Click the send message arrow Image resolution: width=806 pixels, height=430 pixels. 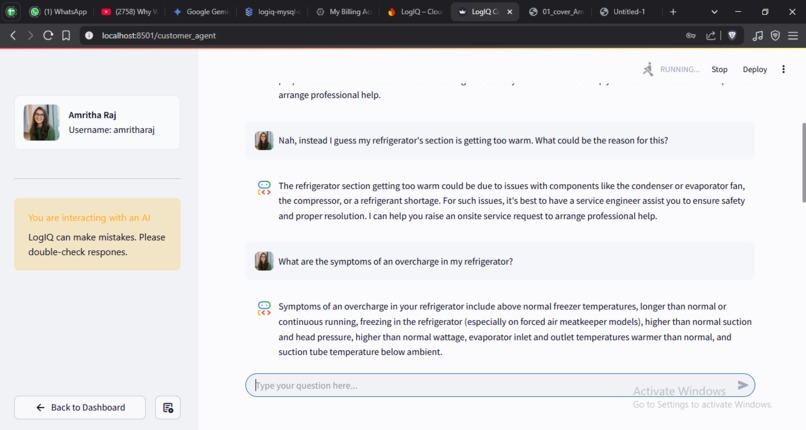click(x=743, y=385)
